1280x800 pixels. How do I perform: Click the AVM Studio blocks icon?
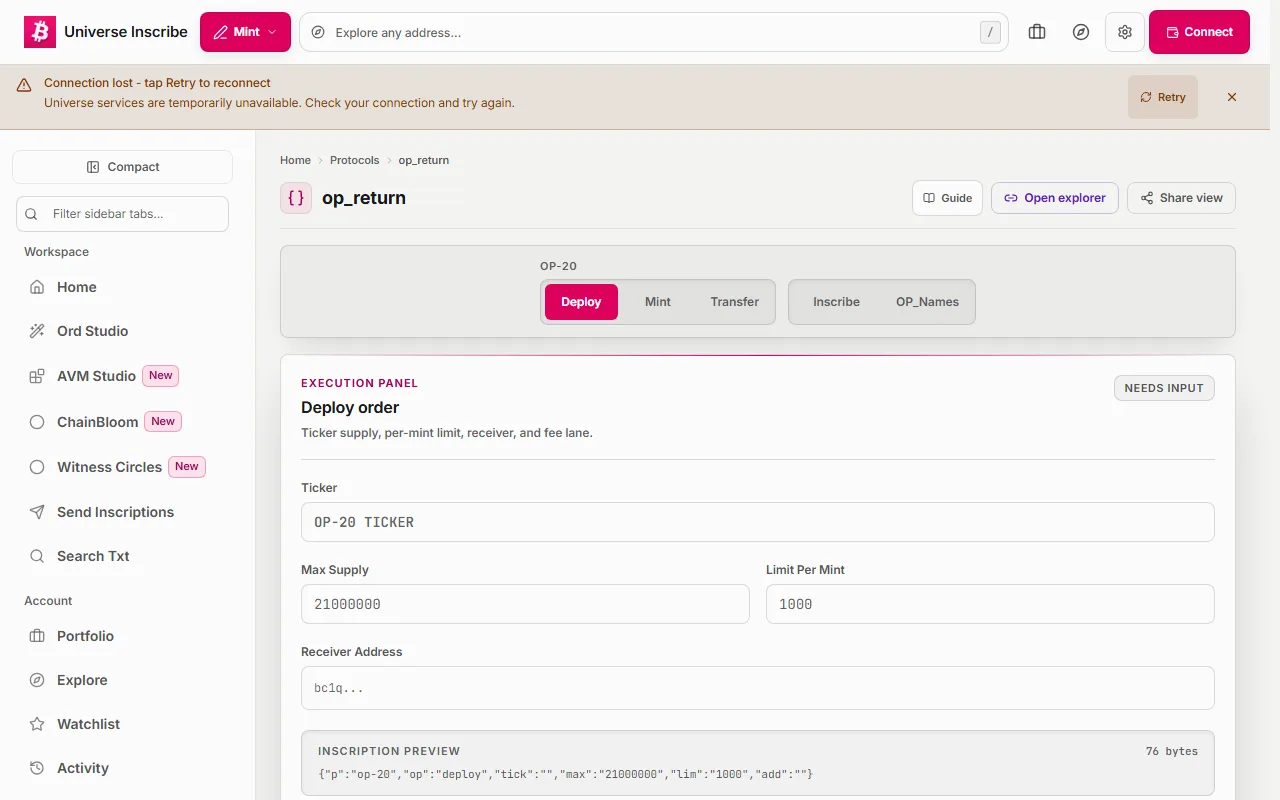pyautogui.click(x=37, y=376)
